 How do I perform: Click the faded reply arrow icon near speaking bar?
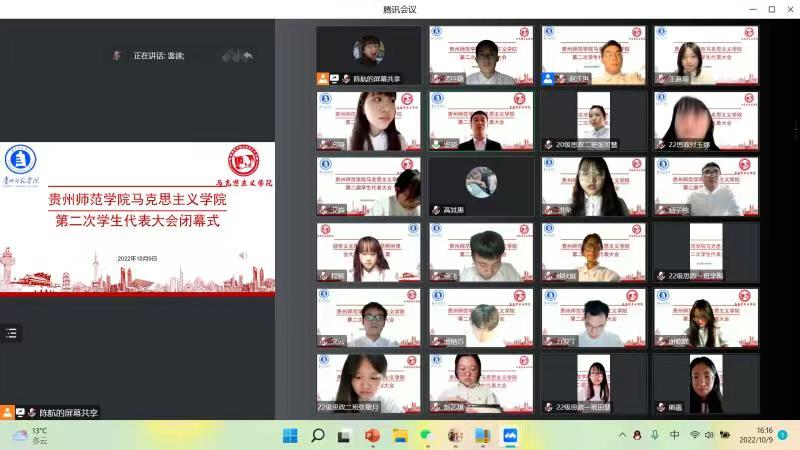(248, 56)
